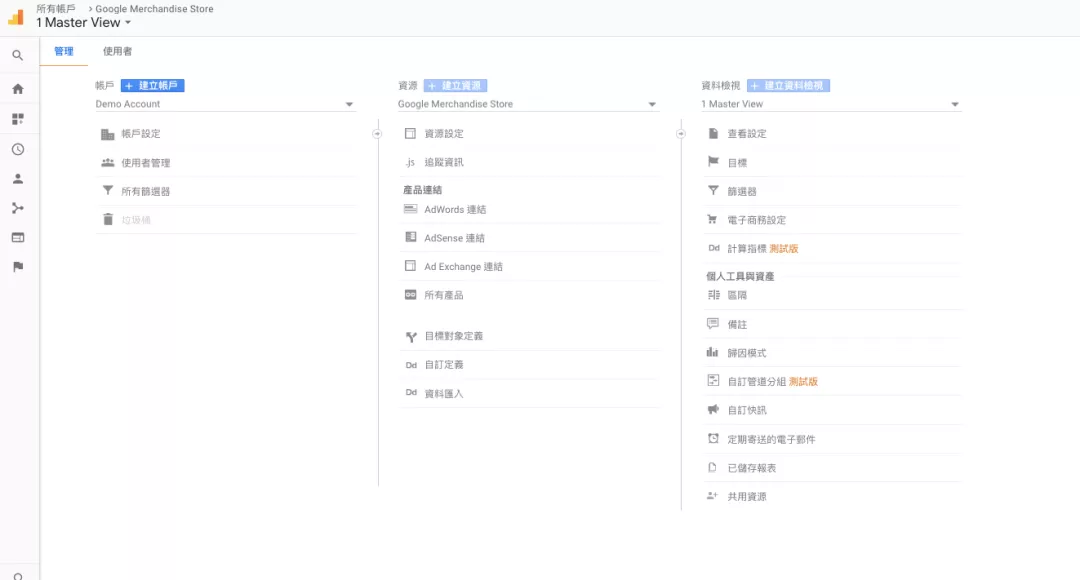Click Google Merchandise Store in the breadcrumb

pos(154,9)
